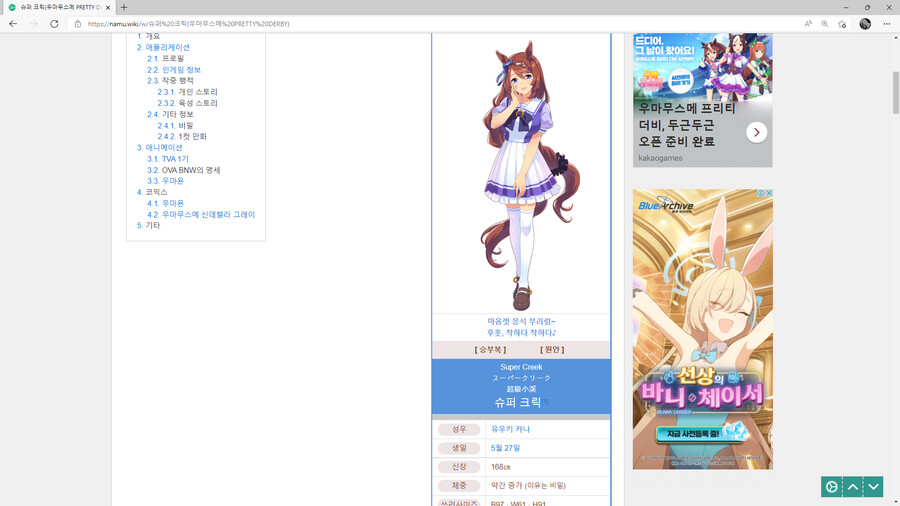Image resolution: width=900 pixels, height=506 pixels.
Task: Click the zoom magnifier icon in address bar
Action: (x=825, y=24)
